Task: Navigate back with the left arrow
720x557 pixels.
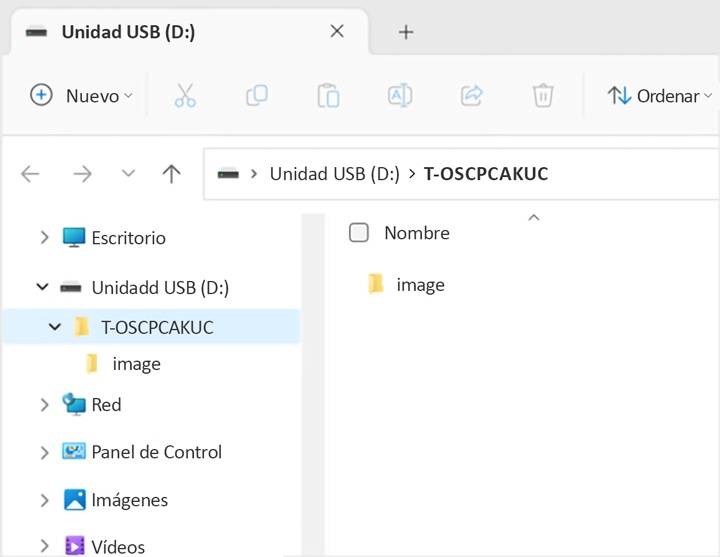Action: click(30, 174)
